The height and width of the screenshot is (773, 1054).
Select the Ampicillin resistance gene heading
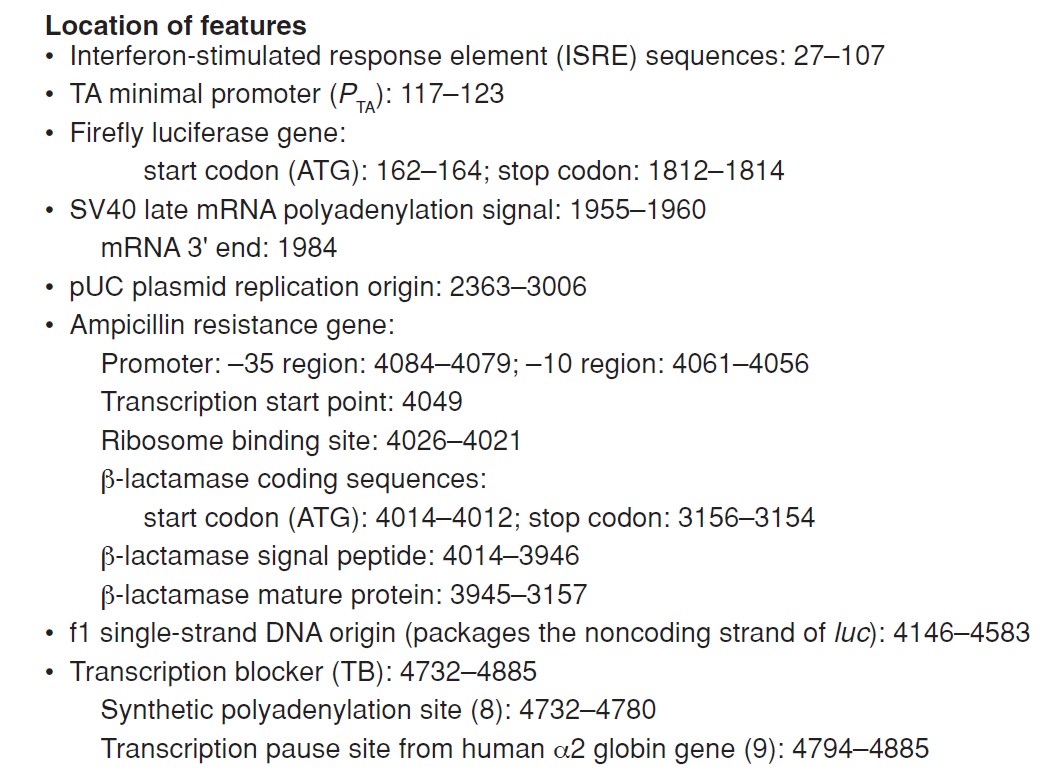pyautogui.click(x=232, y=325)
